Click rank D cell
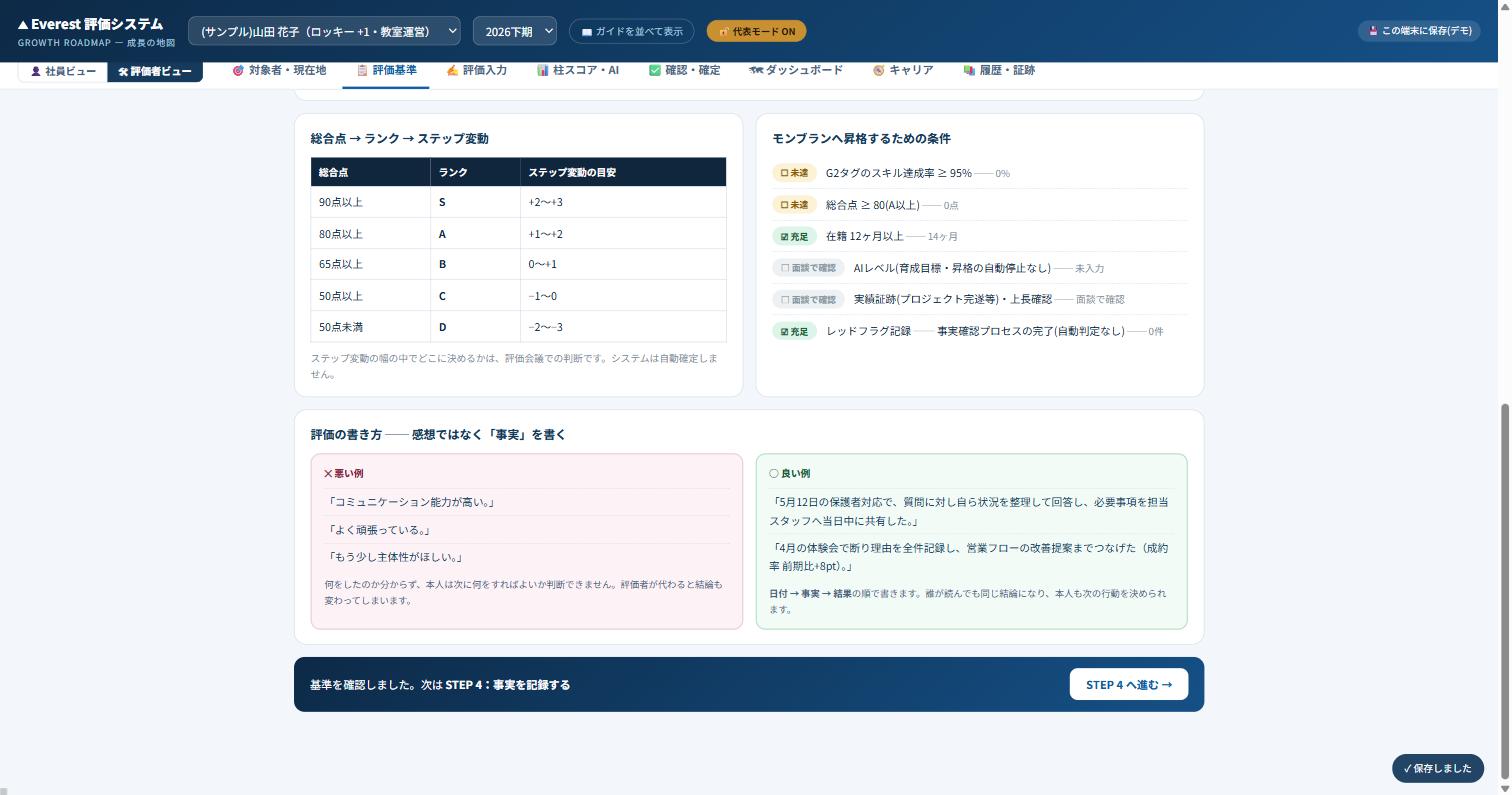The width and height of the screenshot is (1512, 795). tap(476, 327)
